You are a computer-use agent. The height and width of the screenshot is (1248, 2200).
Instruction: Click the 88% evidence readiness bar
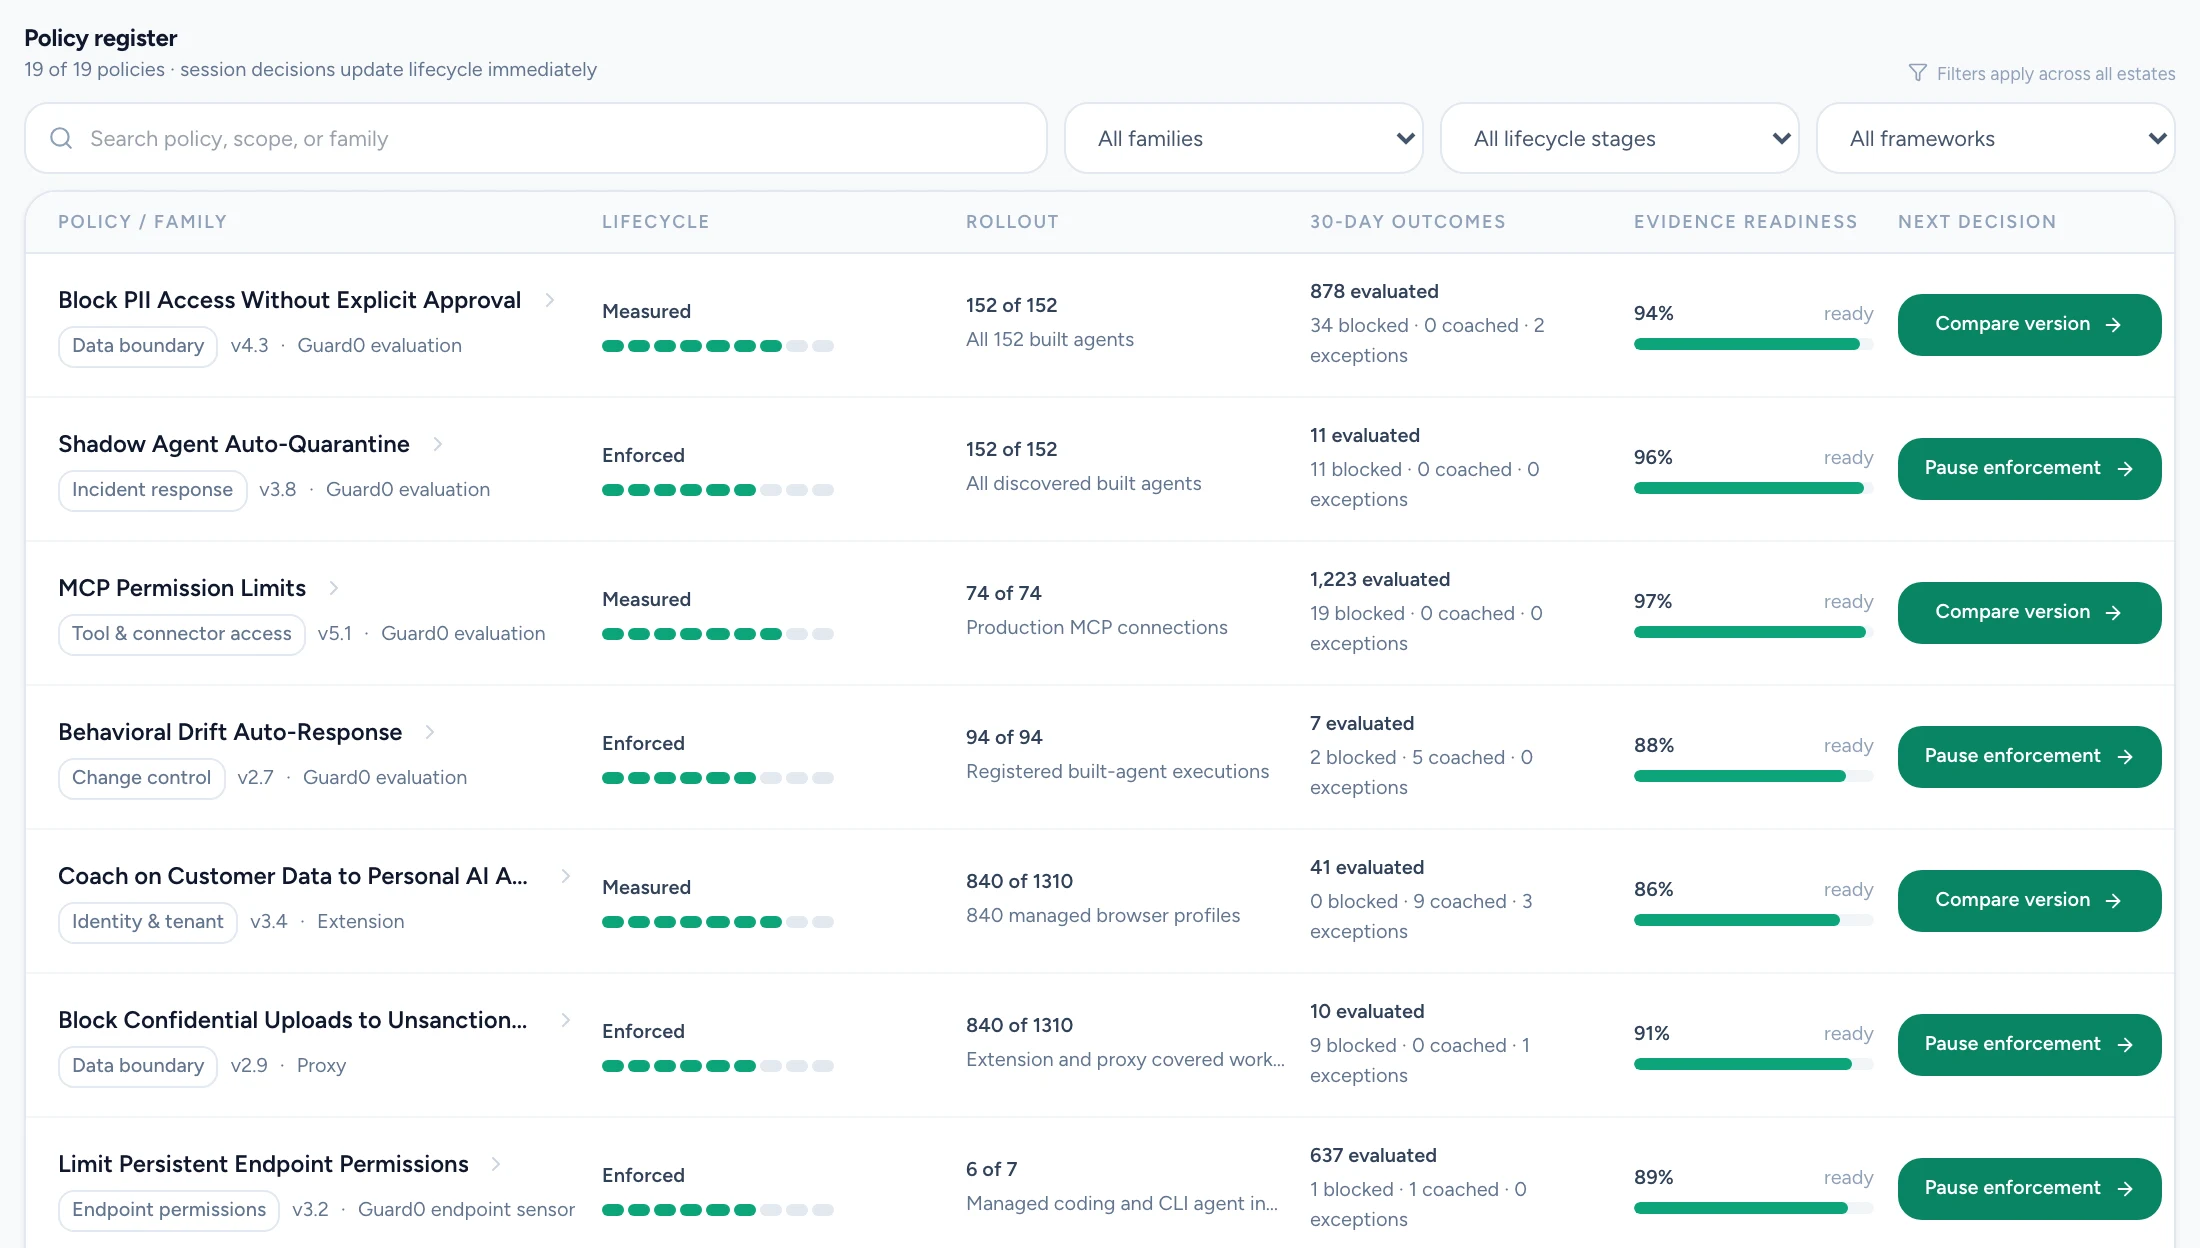point(1754,776)
